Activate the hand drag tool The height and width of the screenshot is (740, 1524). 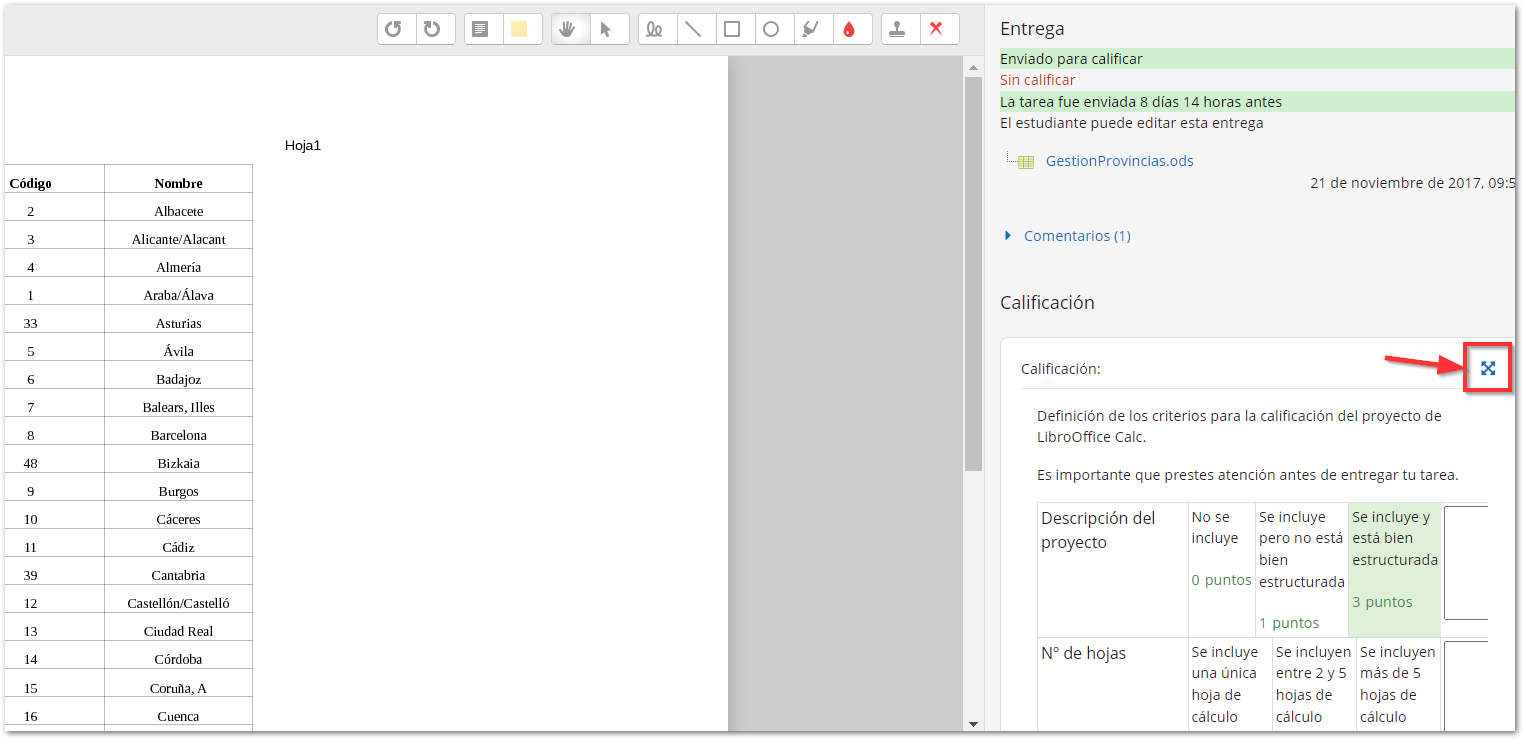click(x=568, y=29)
